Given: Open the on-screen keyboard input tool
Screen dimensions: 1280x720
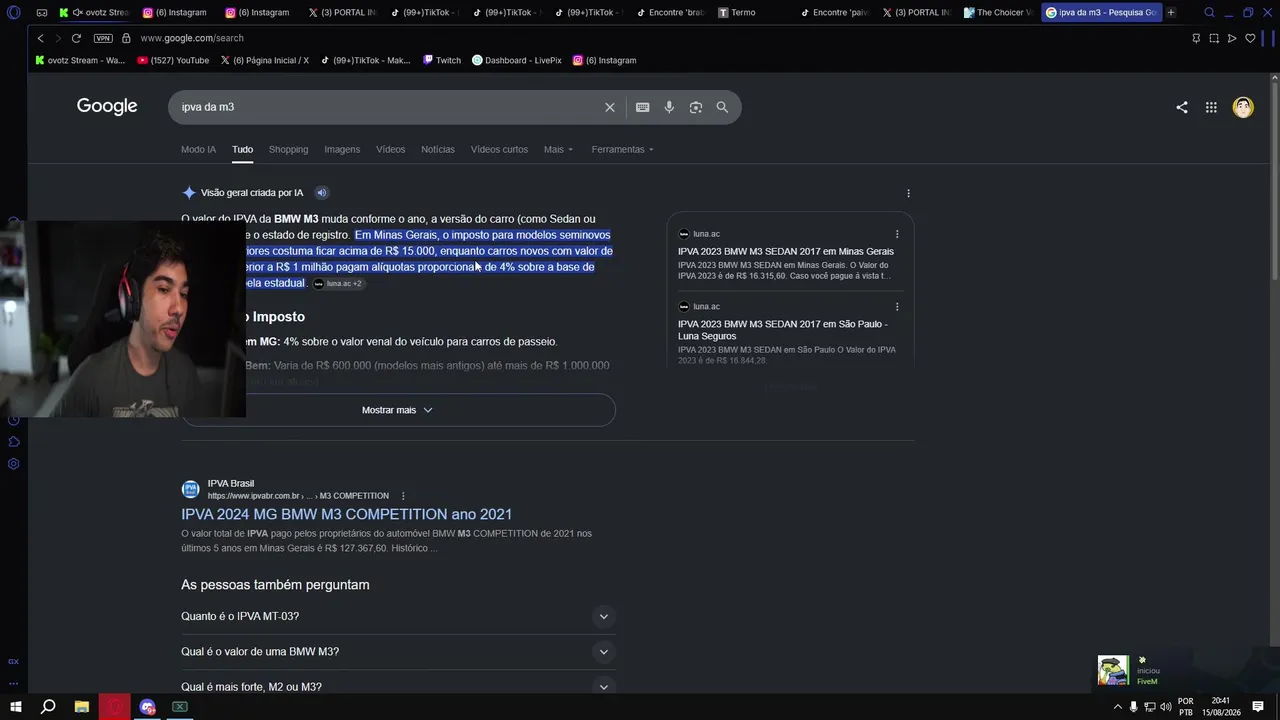Looking at the screenshot, I should tap(642, 107).
